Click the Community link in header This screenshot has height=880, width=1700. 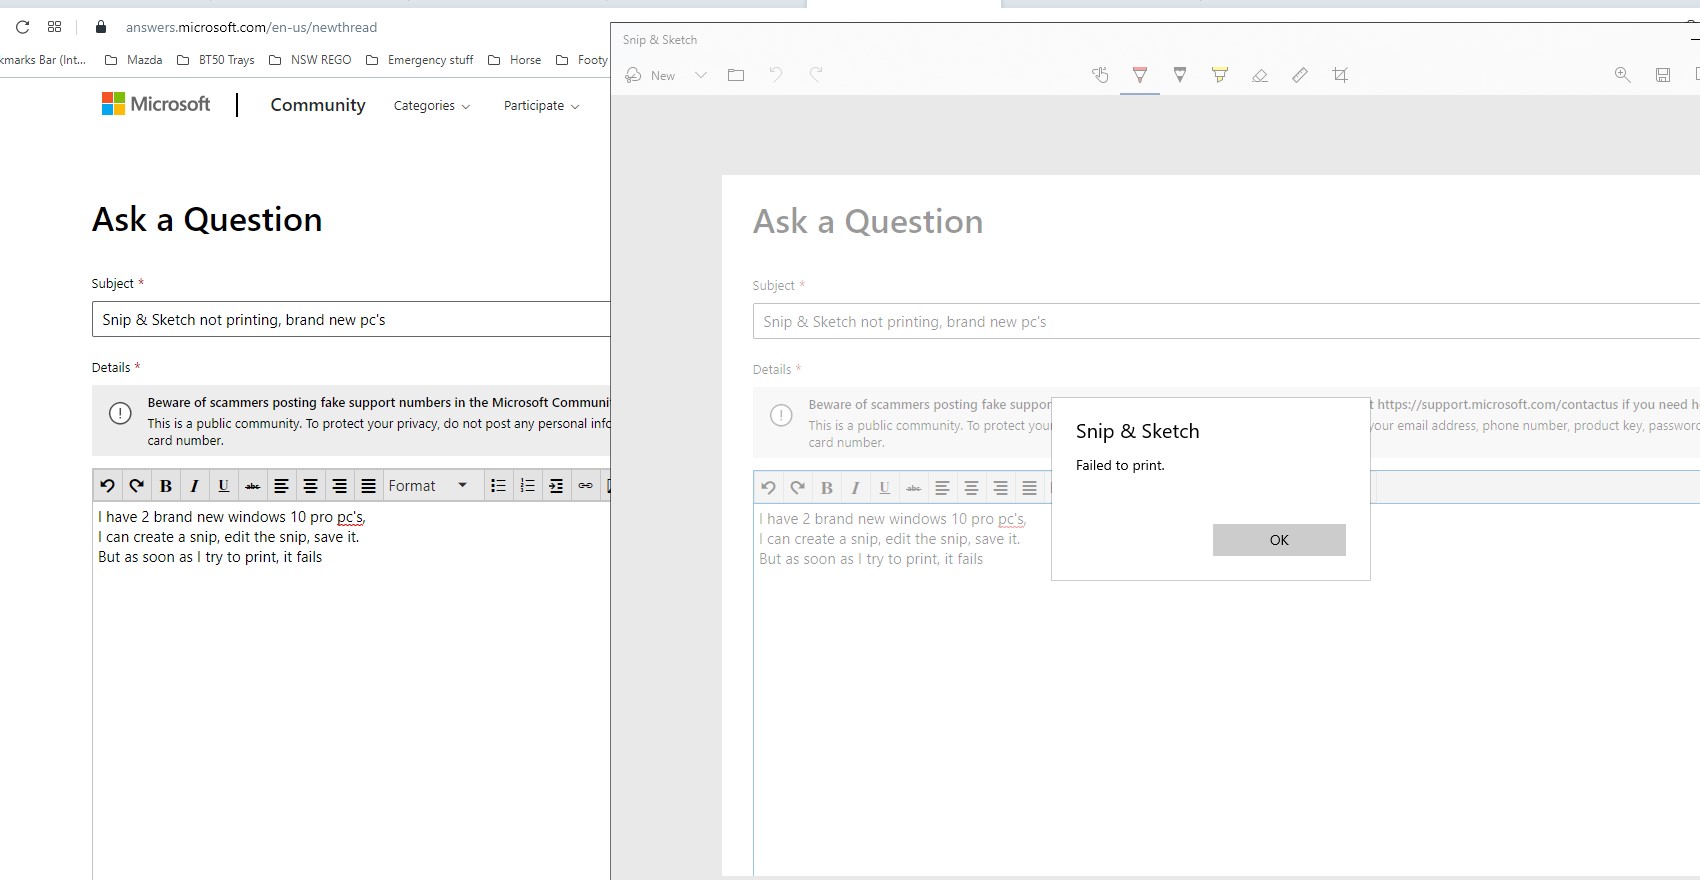[x=318, y=105]
